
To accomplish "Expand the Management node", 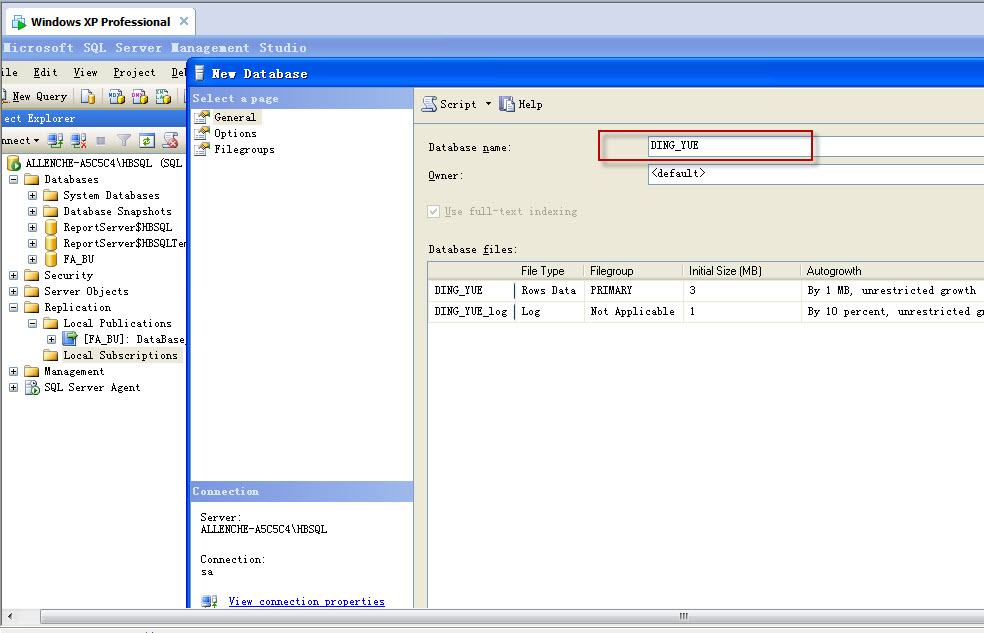I will 13,371.
